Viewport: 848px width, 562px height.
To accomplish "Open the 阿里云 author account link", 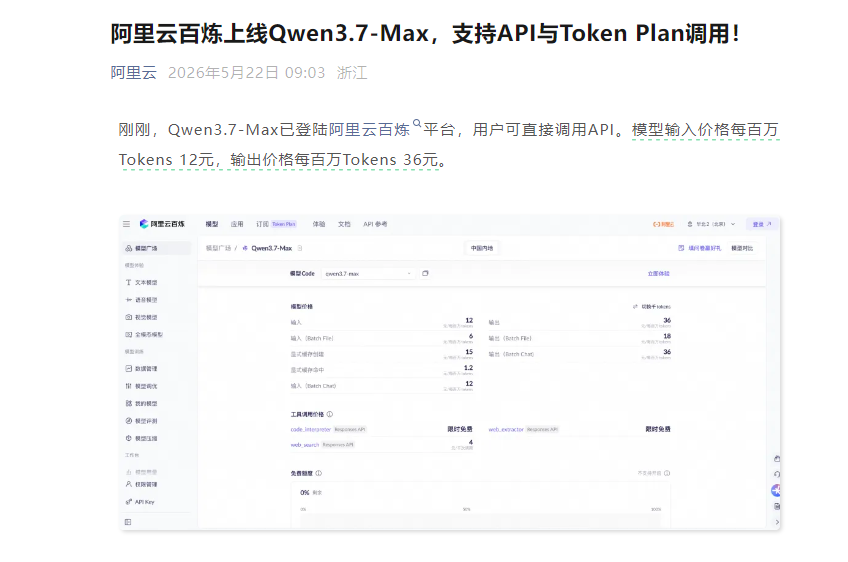I will pos(134,72).
